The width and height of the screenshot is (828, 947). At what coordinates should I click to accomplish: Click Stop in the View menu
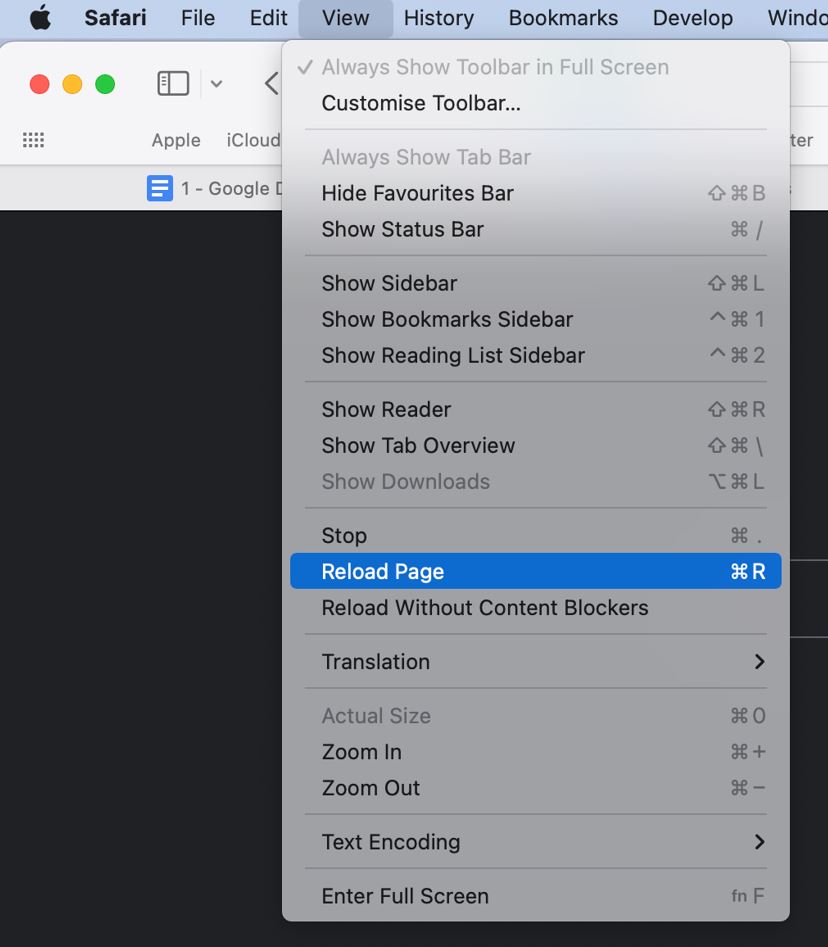(x=536, y=536)
